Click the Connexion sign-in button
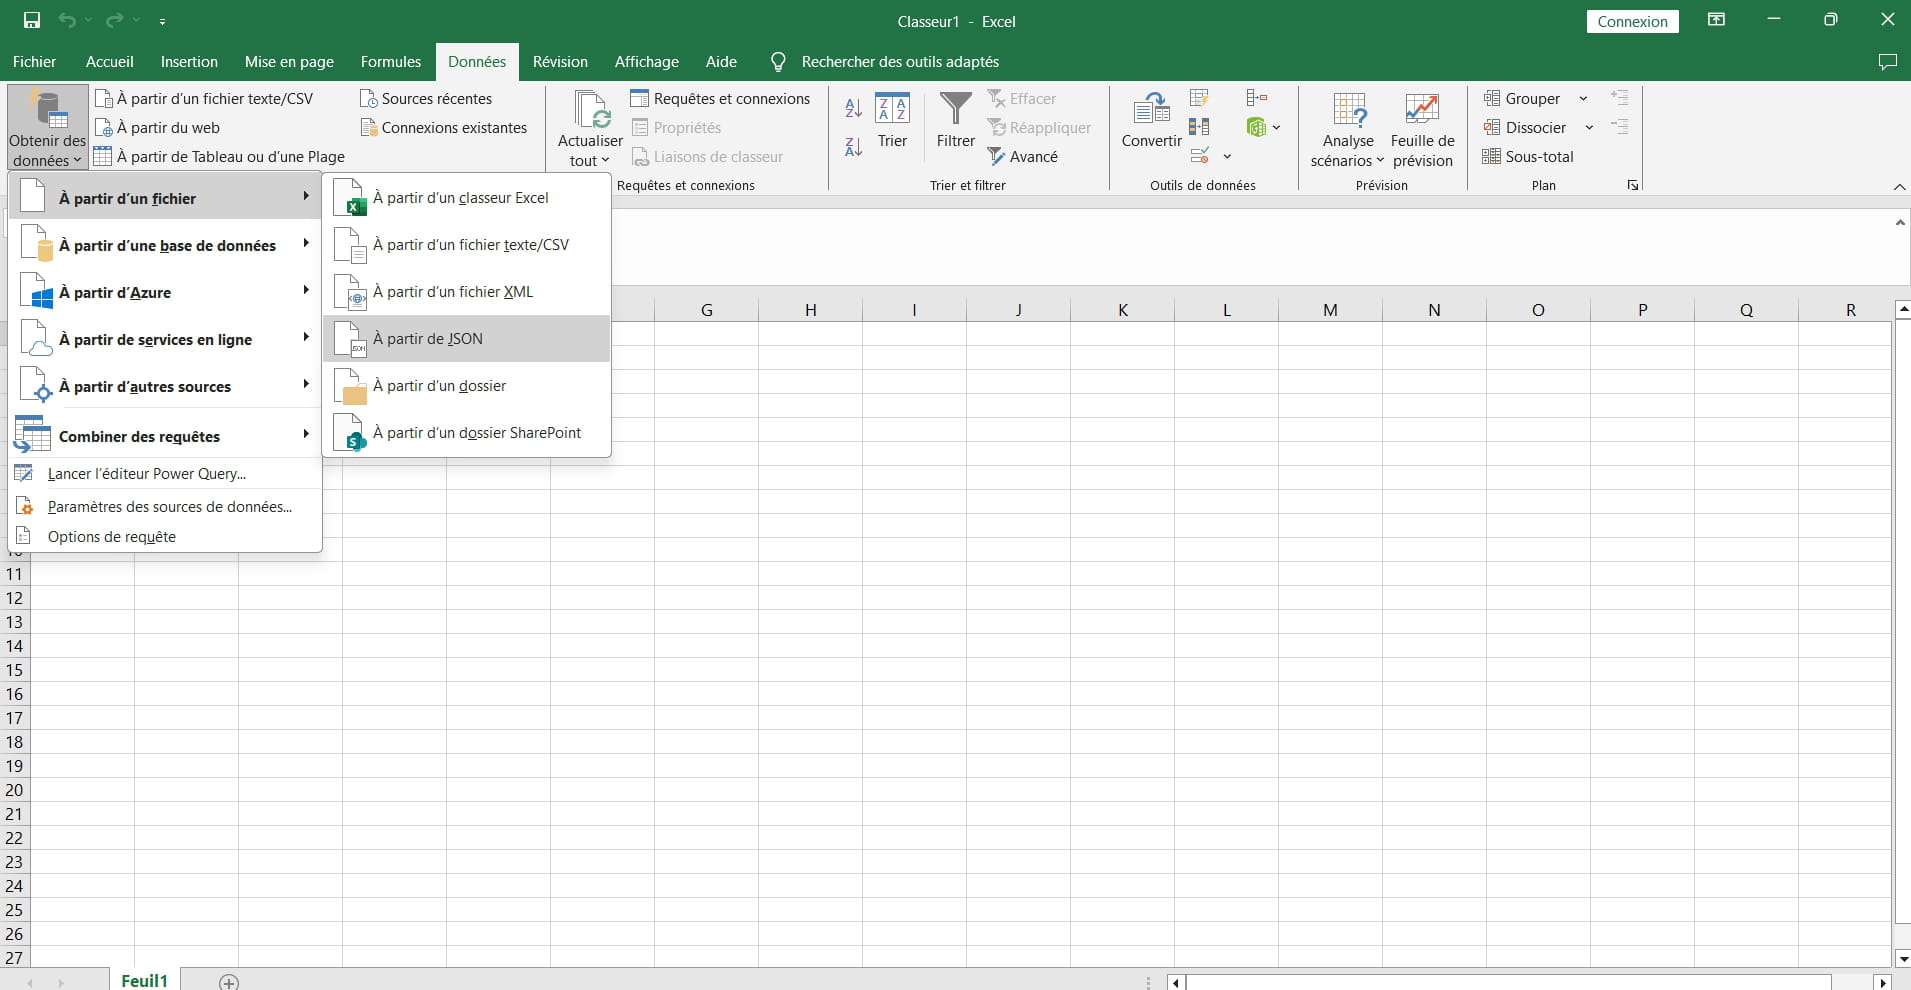Image resolution: width=1911 pixels, height=990 pixels. click(1632, 21)
